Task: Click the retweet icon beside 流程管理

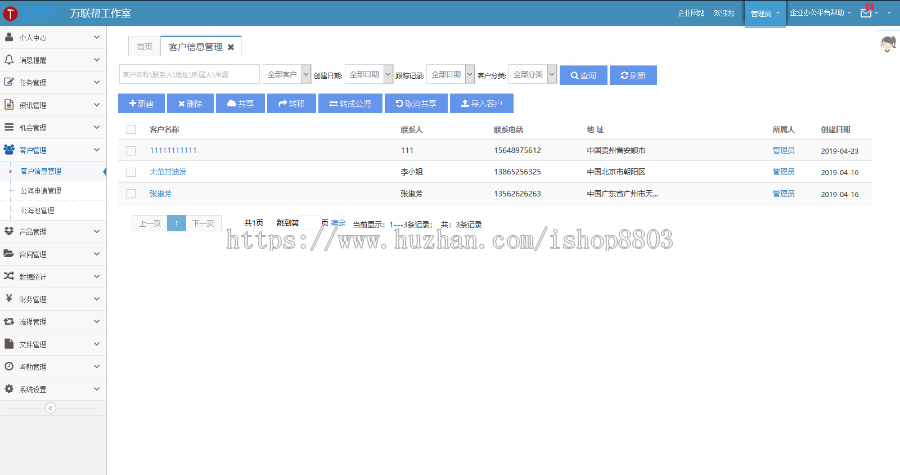Action: (9, 321)
